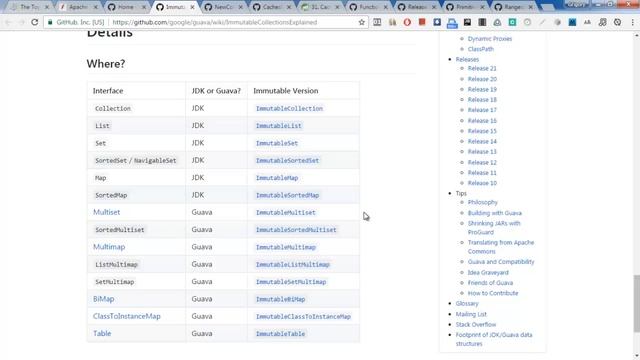640x360 pixels.
Task: Open the ImmutableSortedSet link
Action: tap(287, 160)
